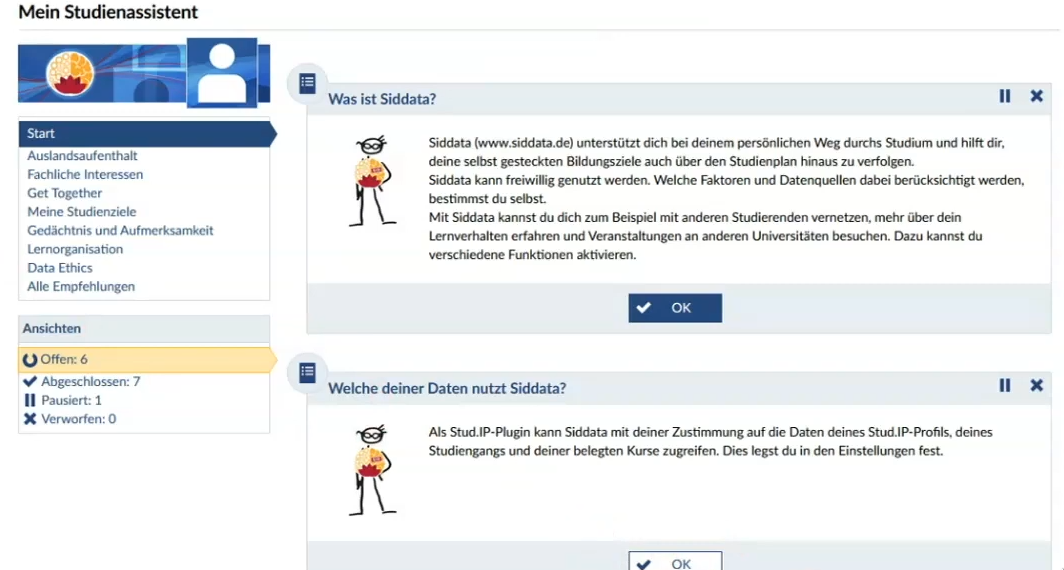Click the 'Was ist Siddata?' card title
Screen dimensions: 1064x570
[382, 99]
